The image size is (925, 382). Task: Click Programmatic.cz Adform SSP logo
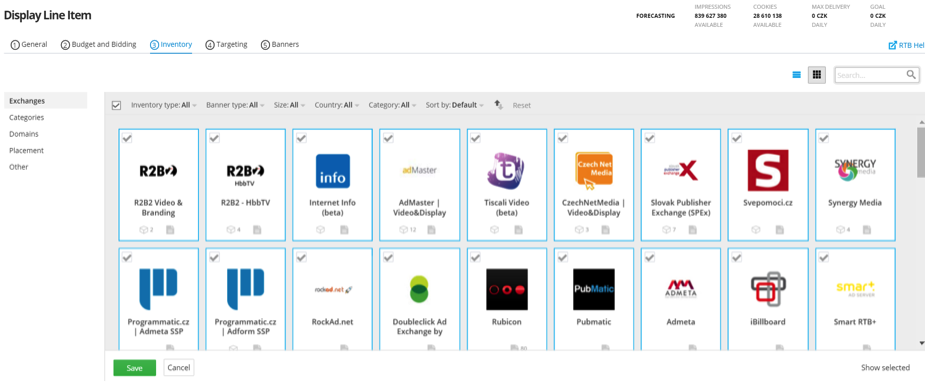245,289
